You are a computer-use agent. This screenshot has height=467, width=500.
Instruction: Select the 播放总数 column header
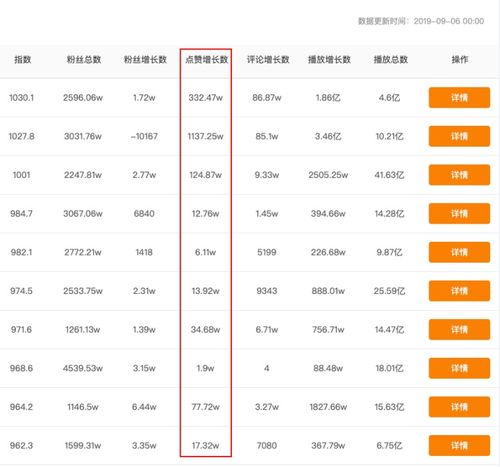point(391,60)
